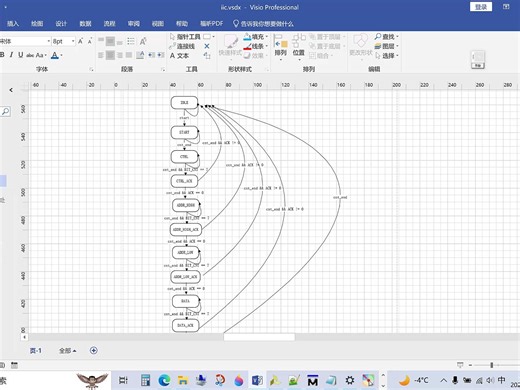The height and width of the screenshot is (390, 520).
Task: Click the rotate text icon
Action: pos(143,41)
